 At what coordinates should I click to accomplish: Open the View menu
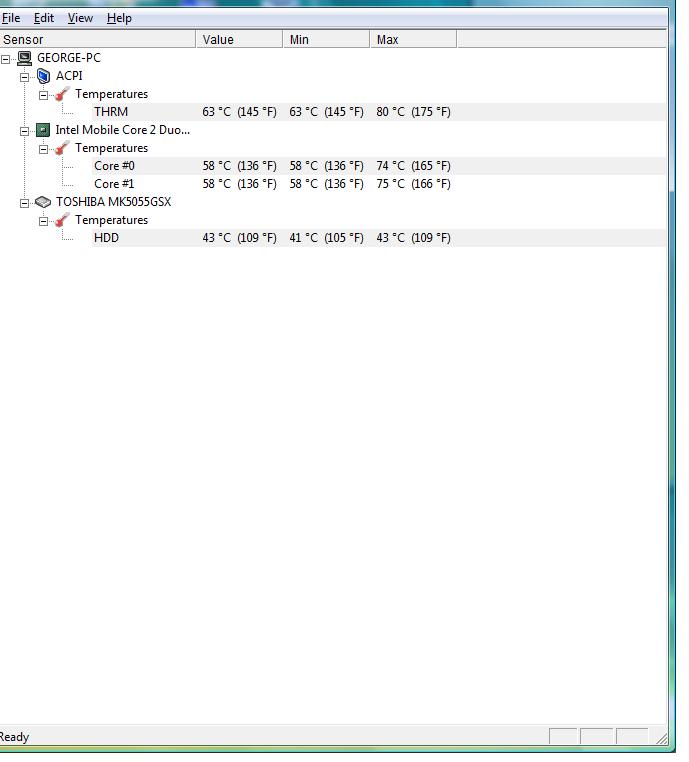80,18
